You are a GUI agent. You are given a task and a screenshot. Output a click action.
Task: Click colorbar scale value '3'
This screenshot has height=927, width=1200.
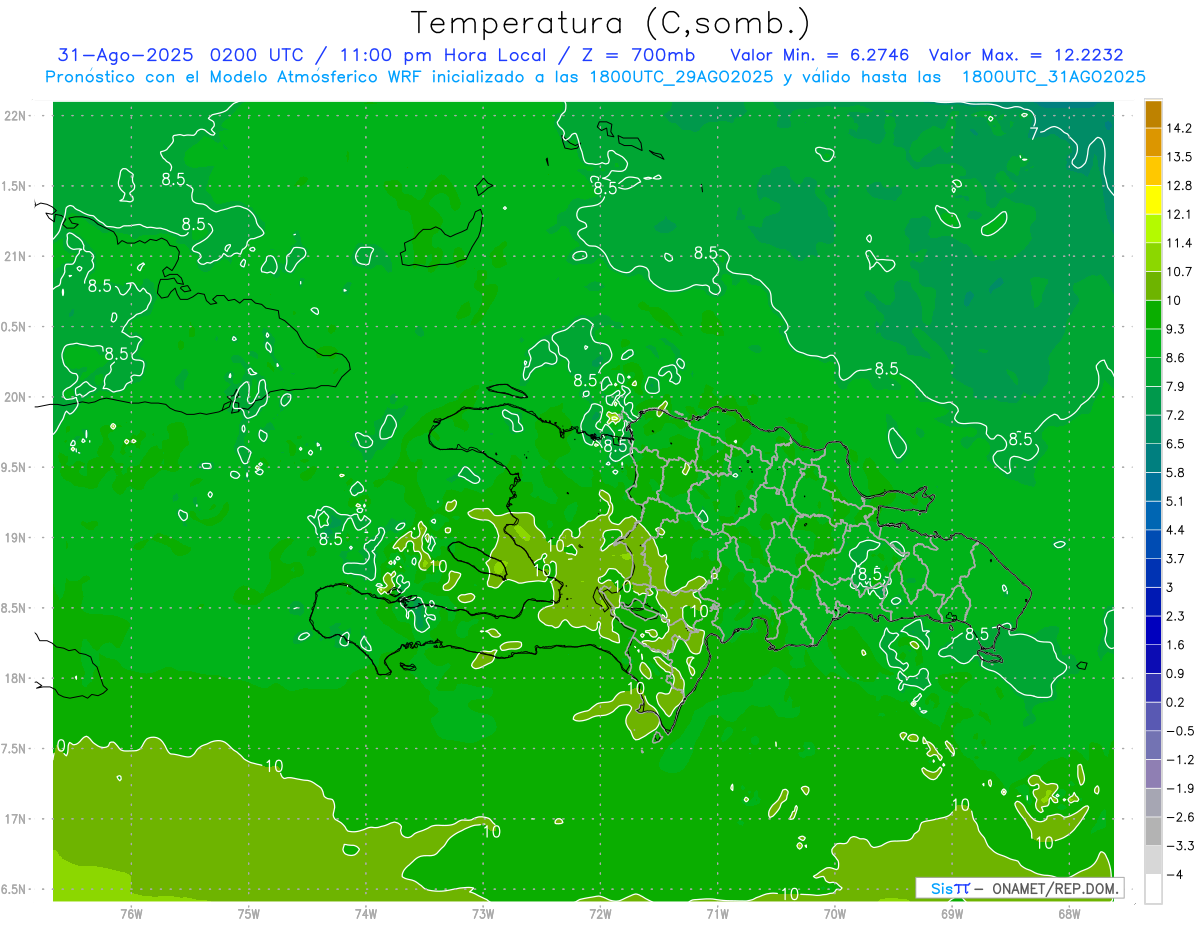click(1171, 587)
